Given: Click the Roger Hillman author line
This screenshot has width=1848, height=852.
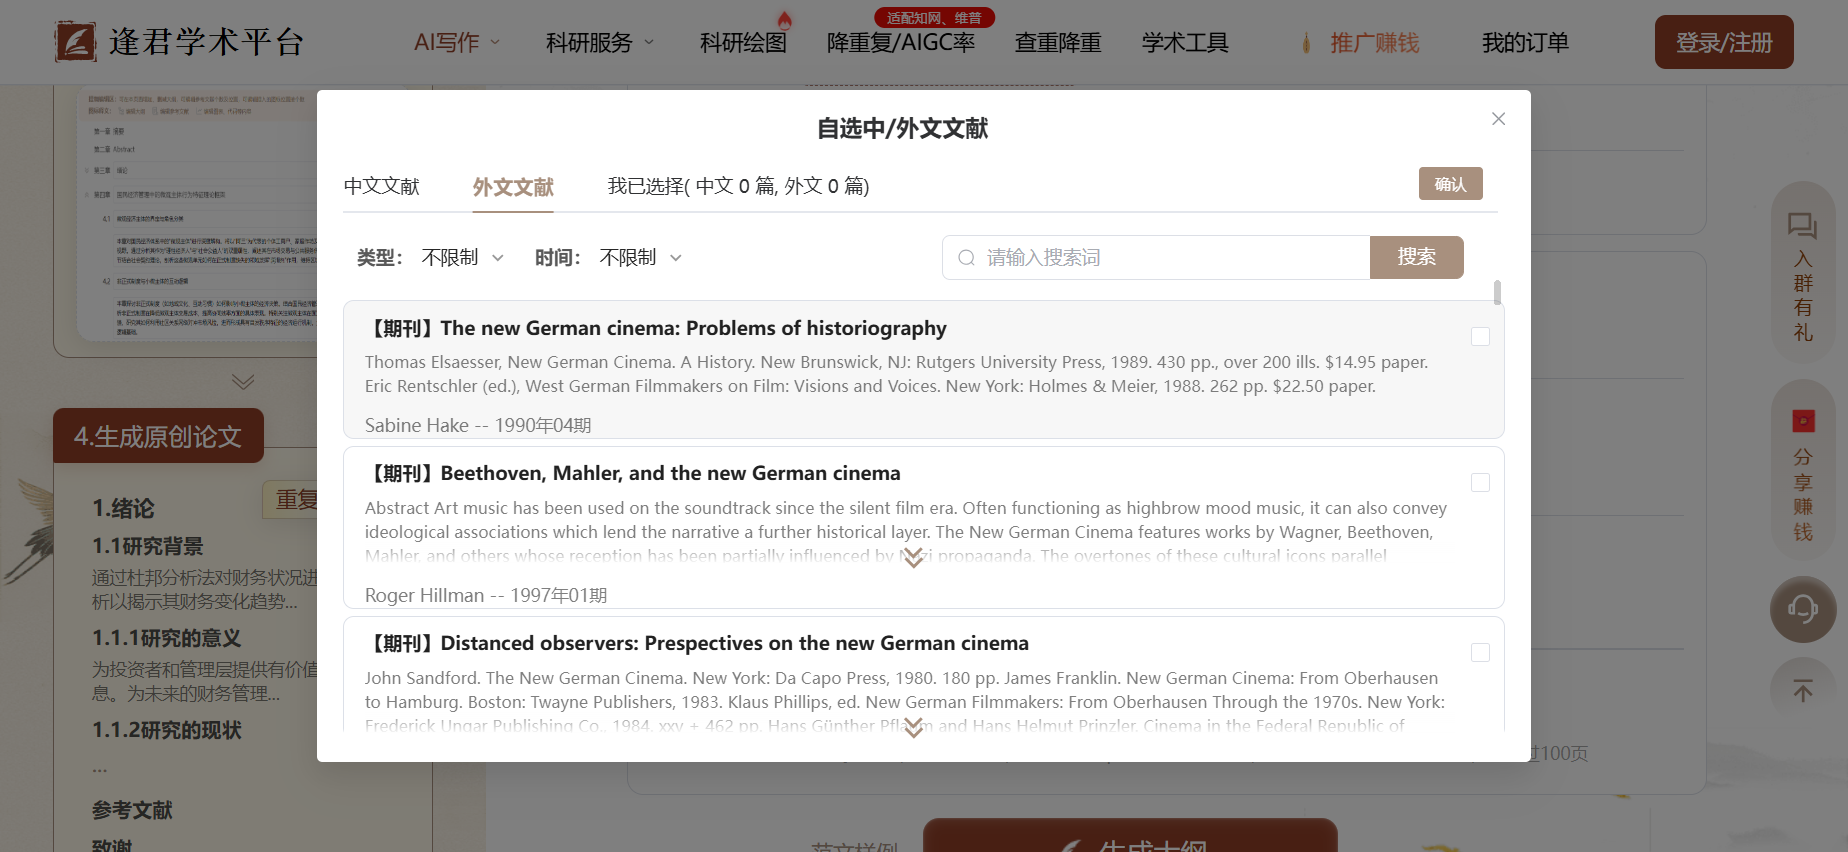Looking at the screenshot, I should pyautogui.click(x=486, y=595).
